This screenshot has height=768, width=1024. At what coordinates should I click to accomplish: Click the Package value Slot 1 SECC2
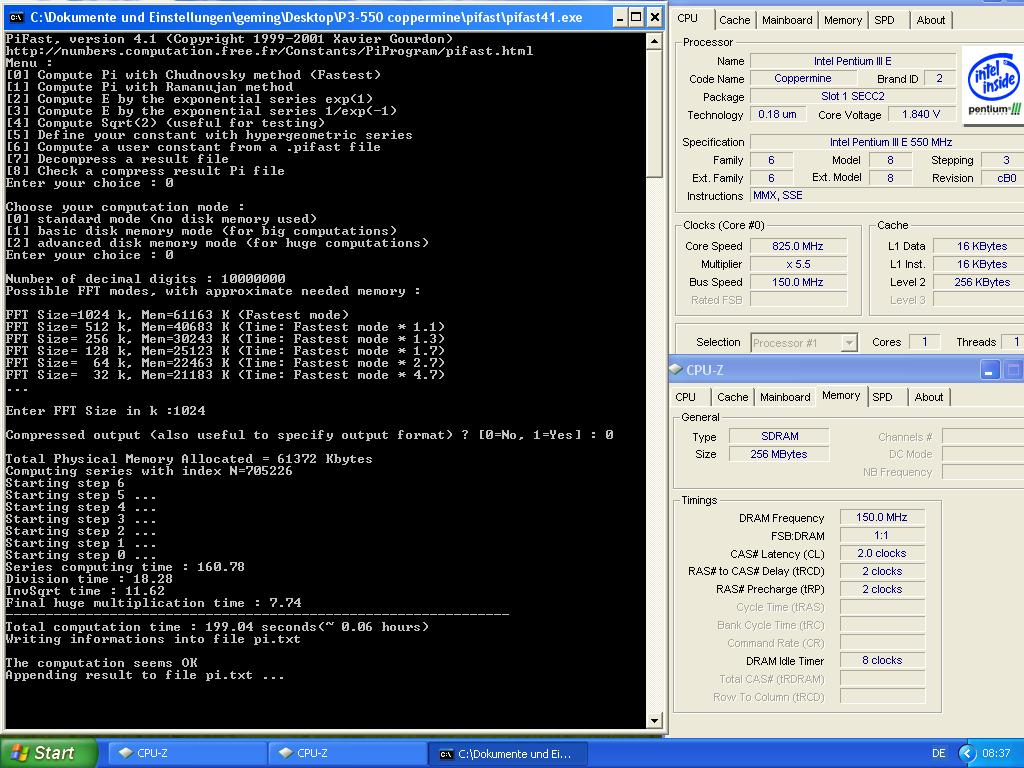click(852, 96)
